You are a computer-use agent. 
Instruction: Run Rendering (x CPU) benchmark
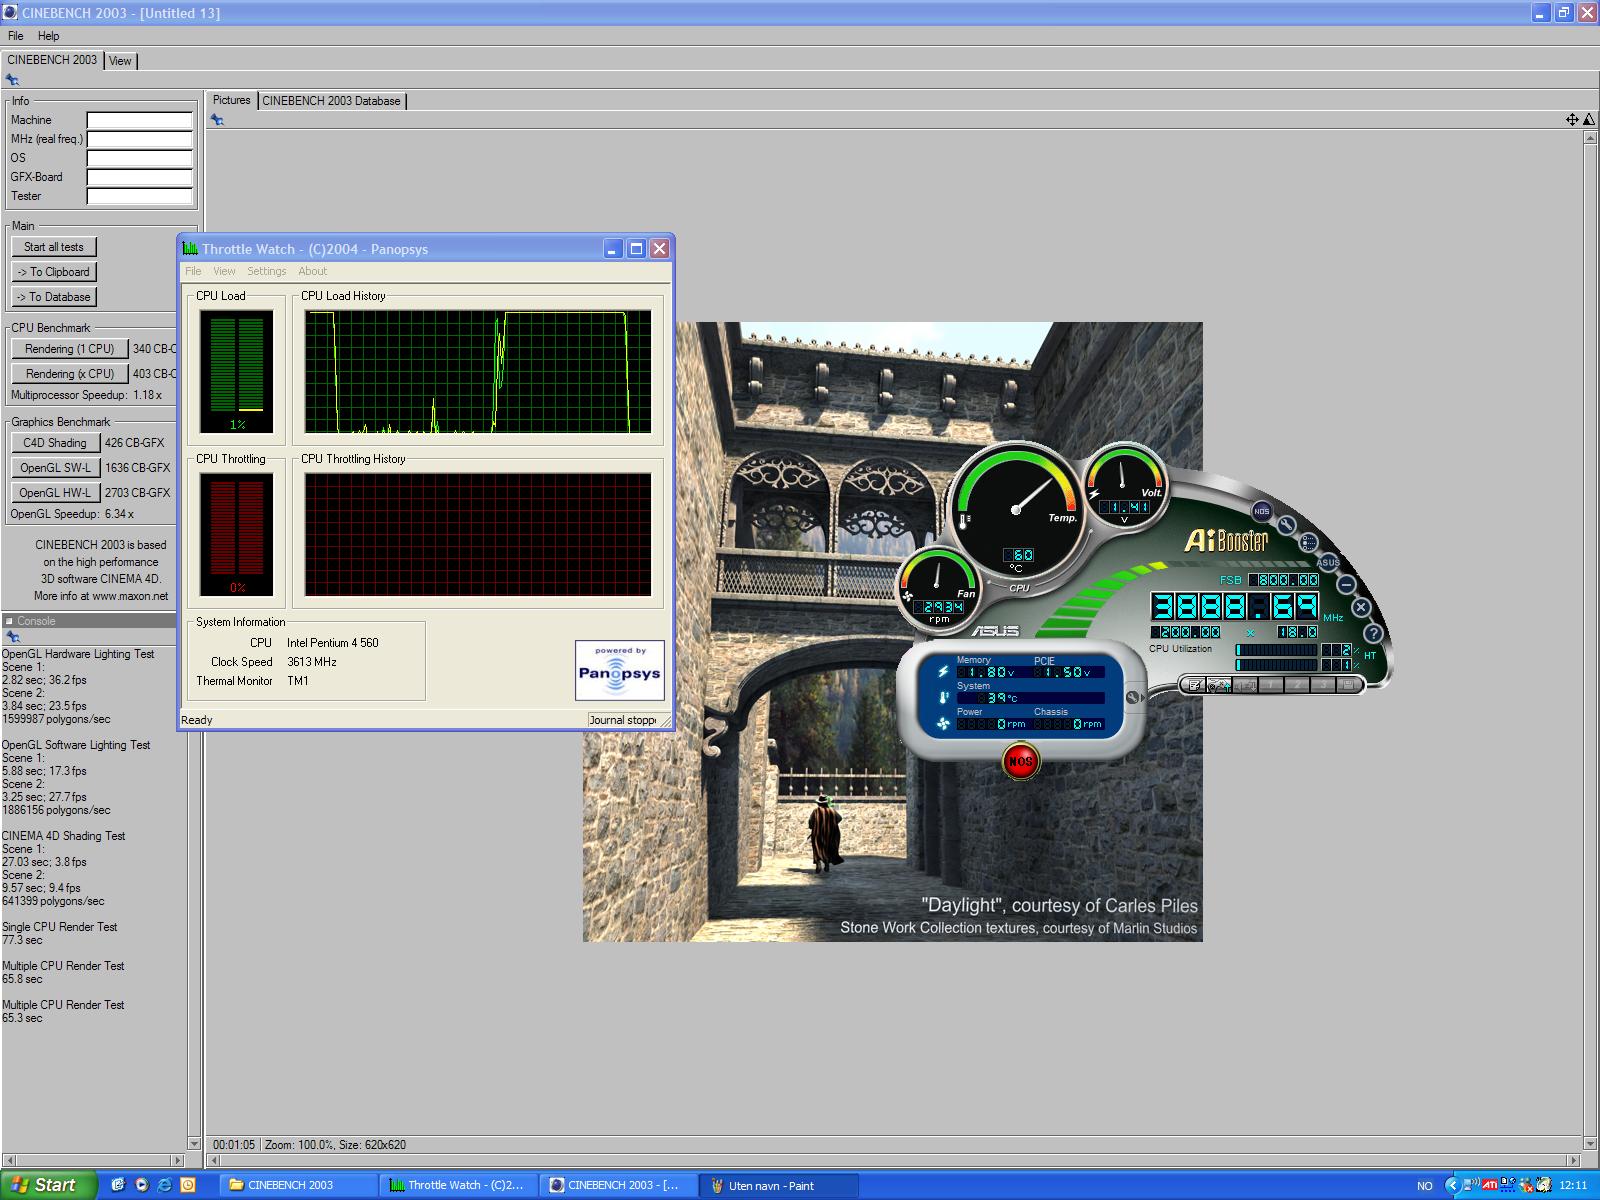70,374
